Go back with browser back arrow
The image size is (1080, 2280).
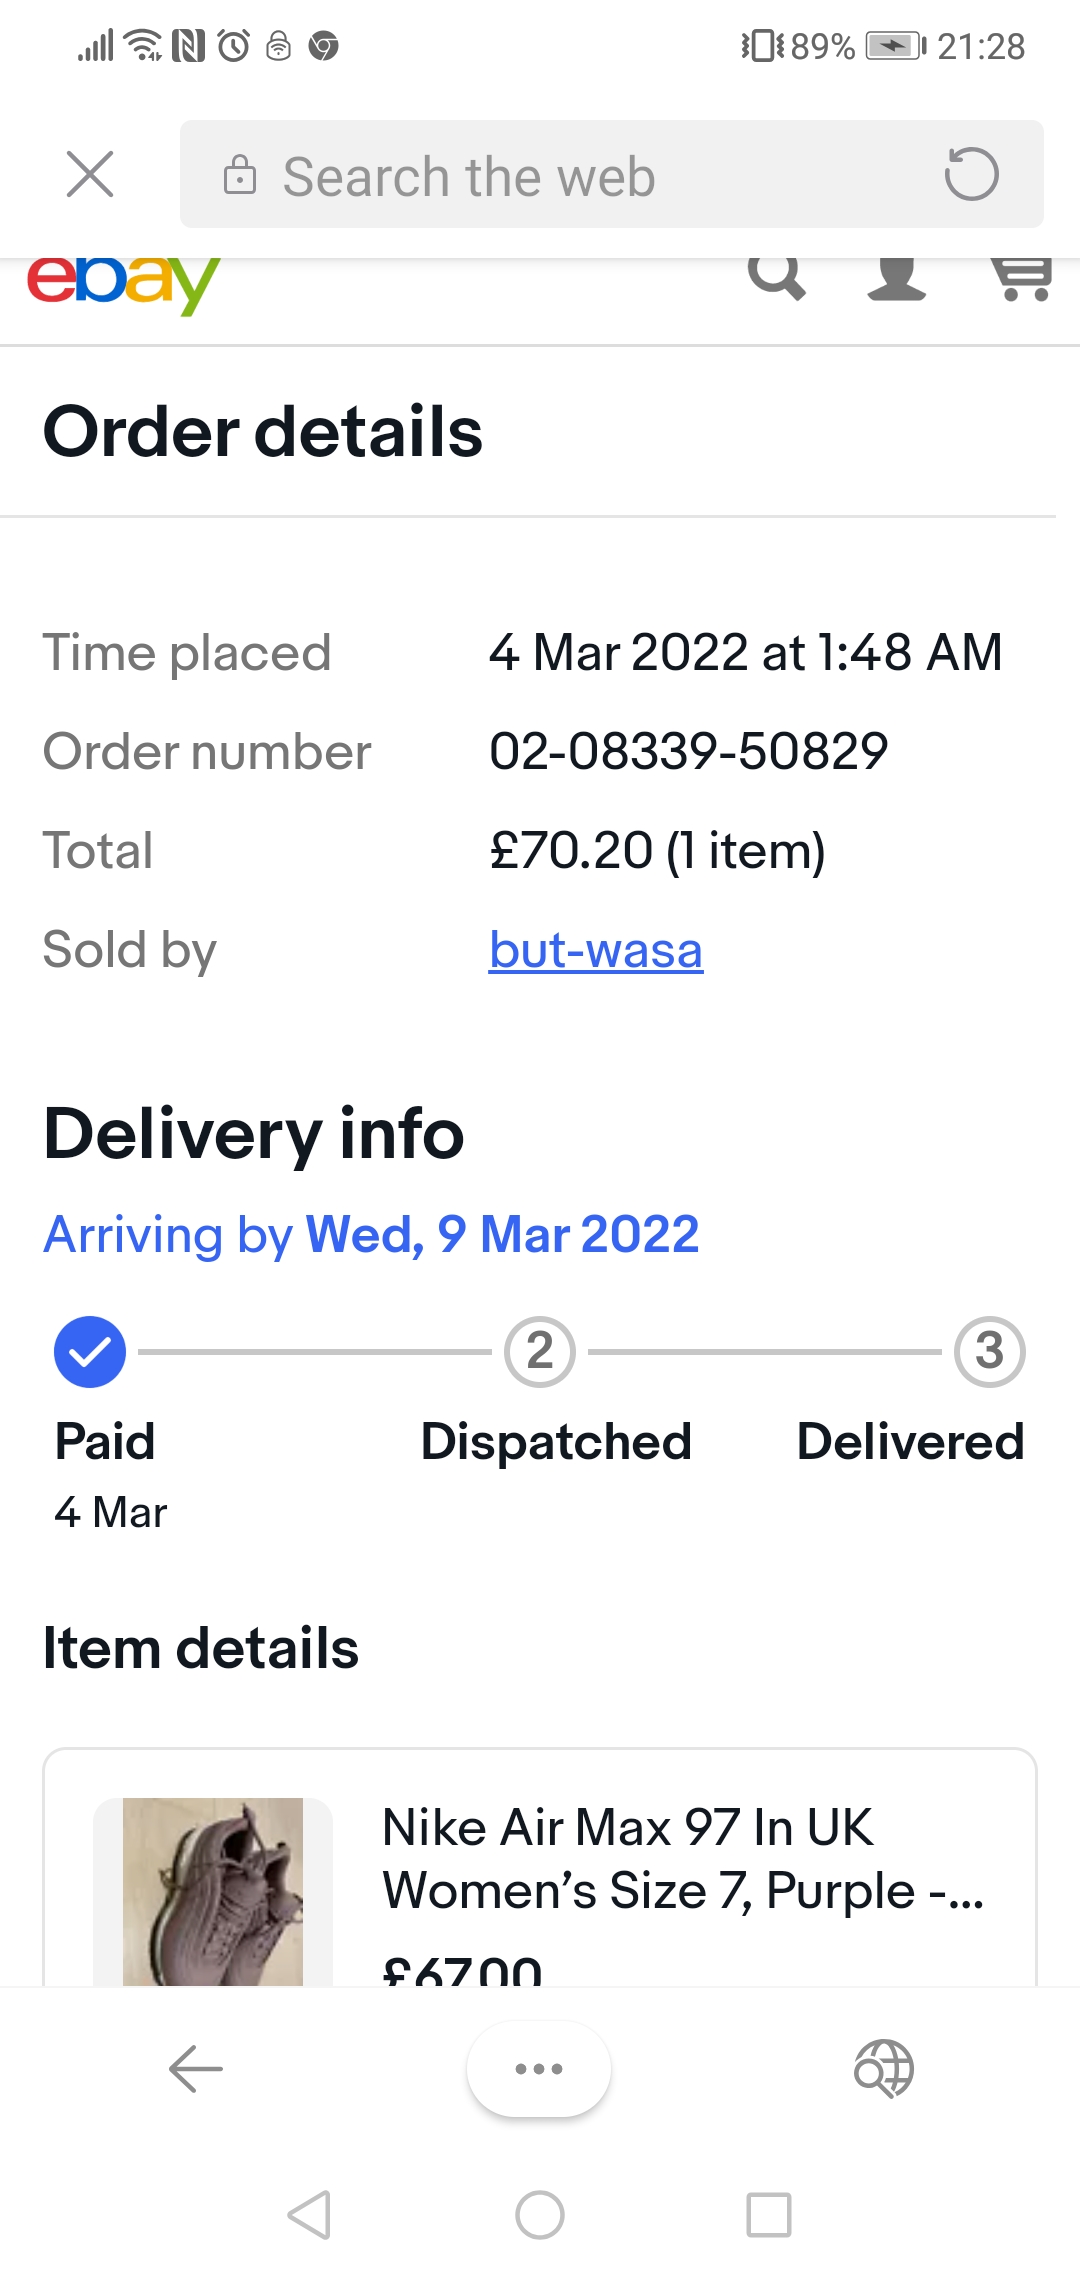coord(196,2069)
